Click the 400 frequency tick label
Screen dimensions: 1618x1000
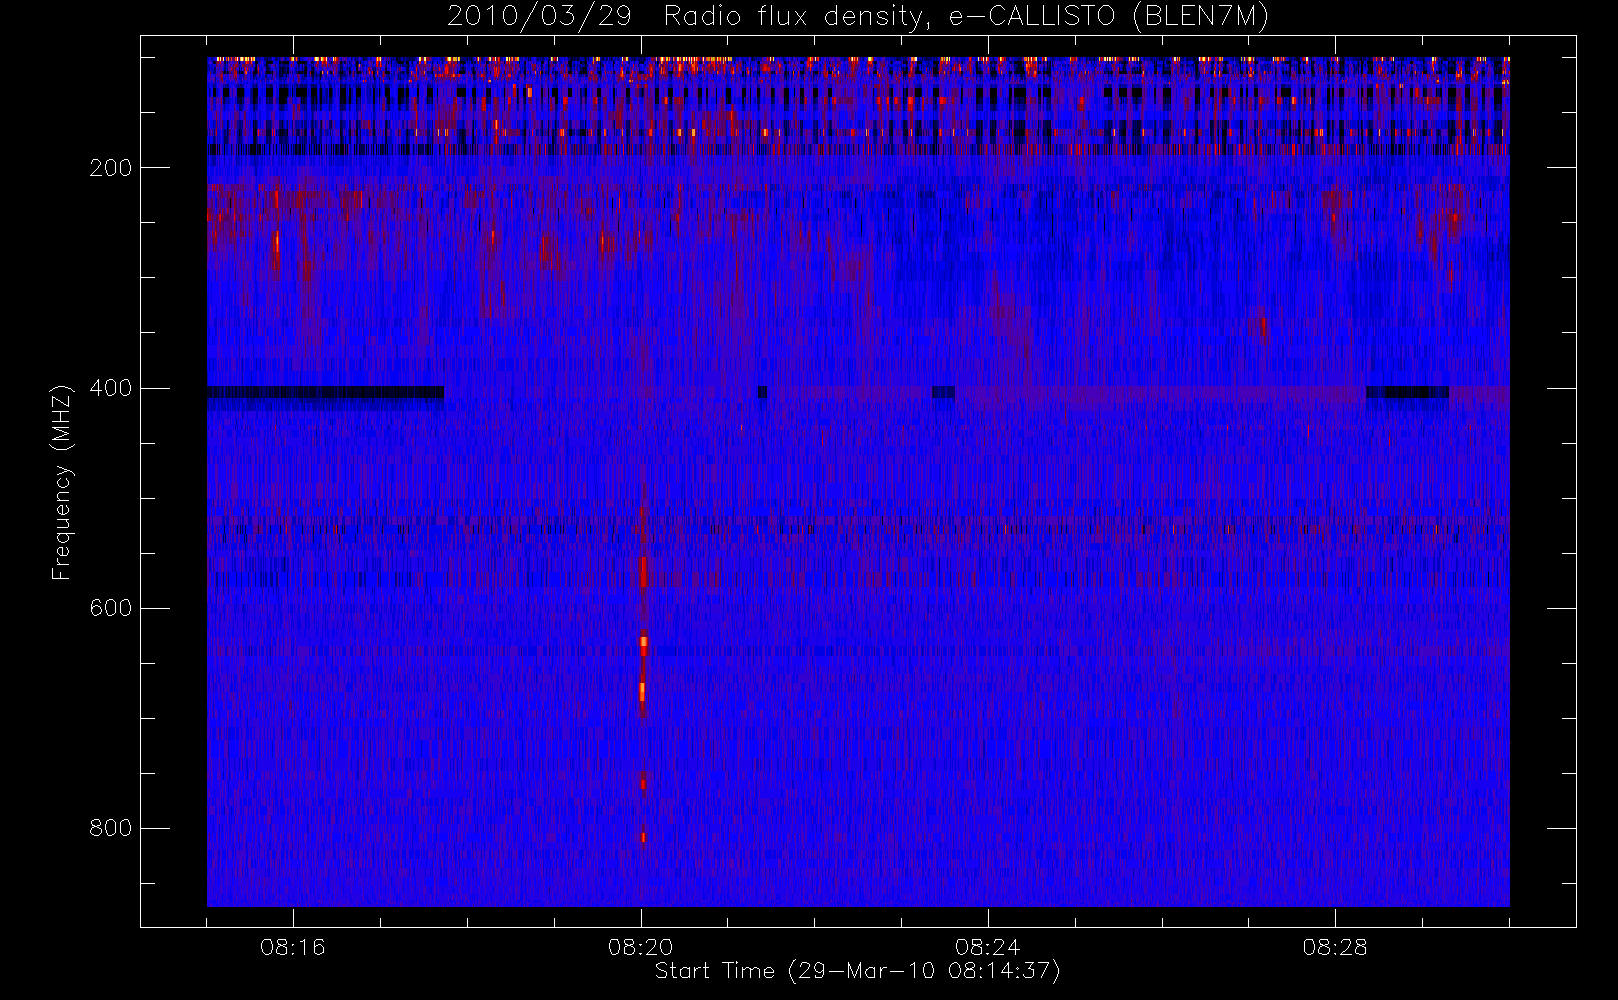click(111, 388)
